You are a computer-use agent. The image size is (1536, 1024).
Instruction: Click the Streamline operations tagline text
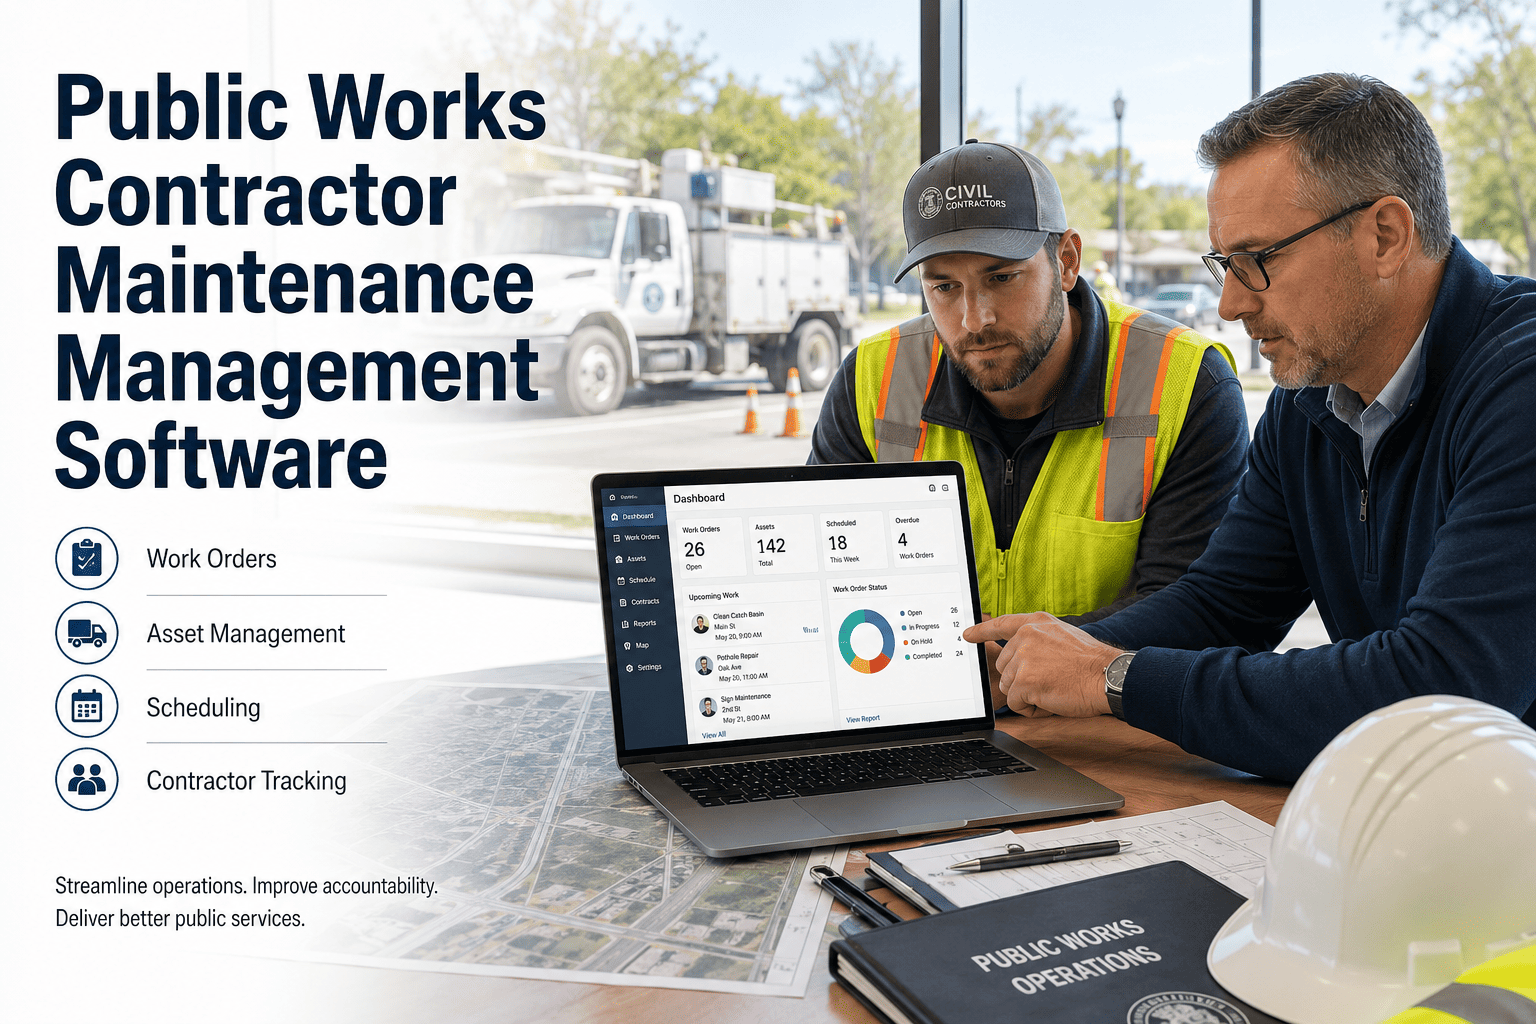tap(246, 886)
